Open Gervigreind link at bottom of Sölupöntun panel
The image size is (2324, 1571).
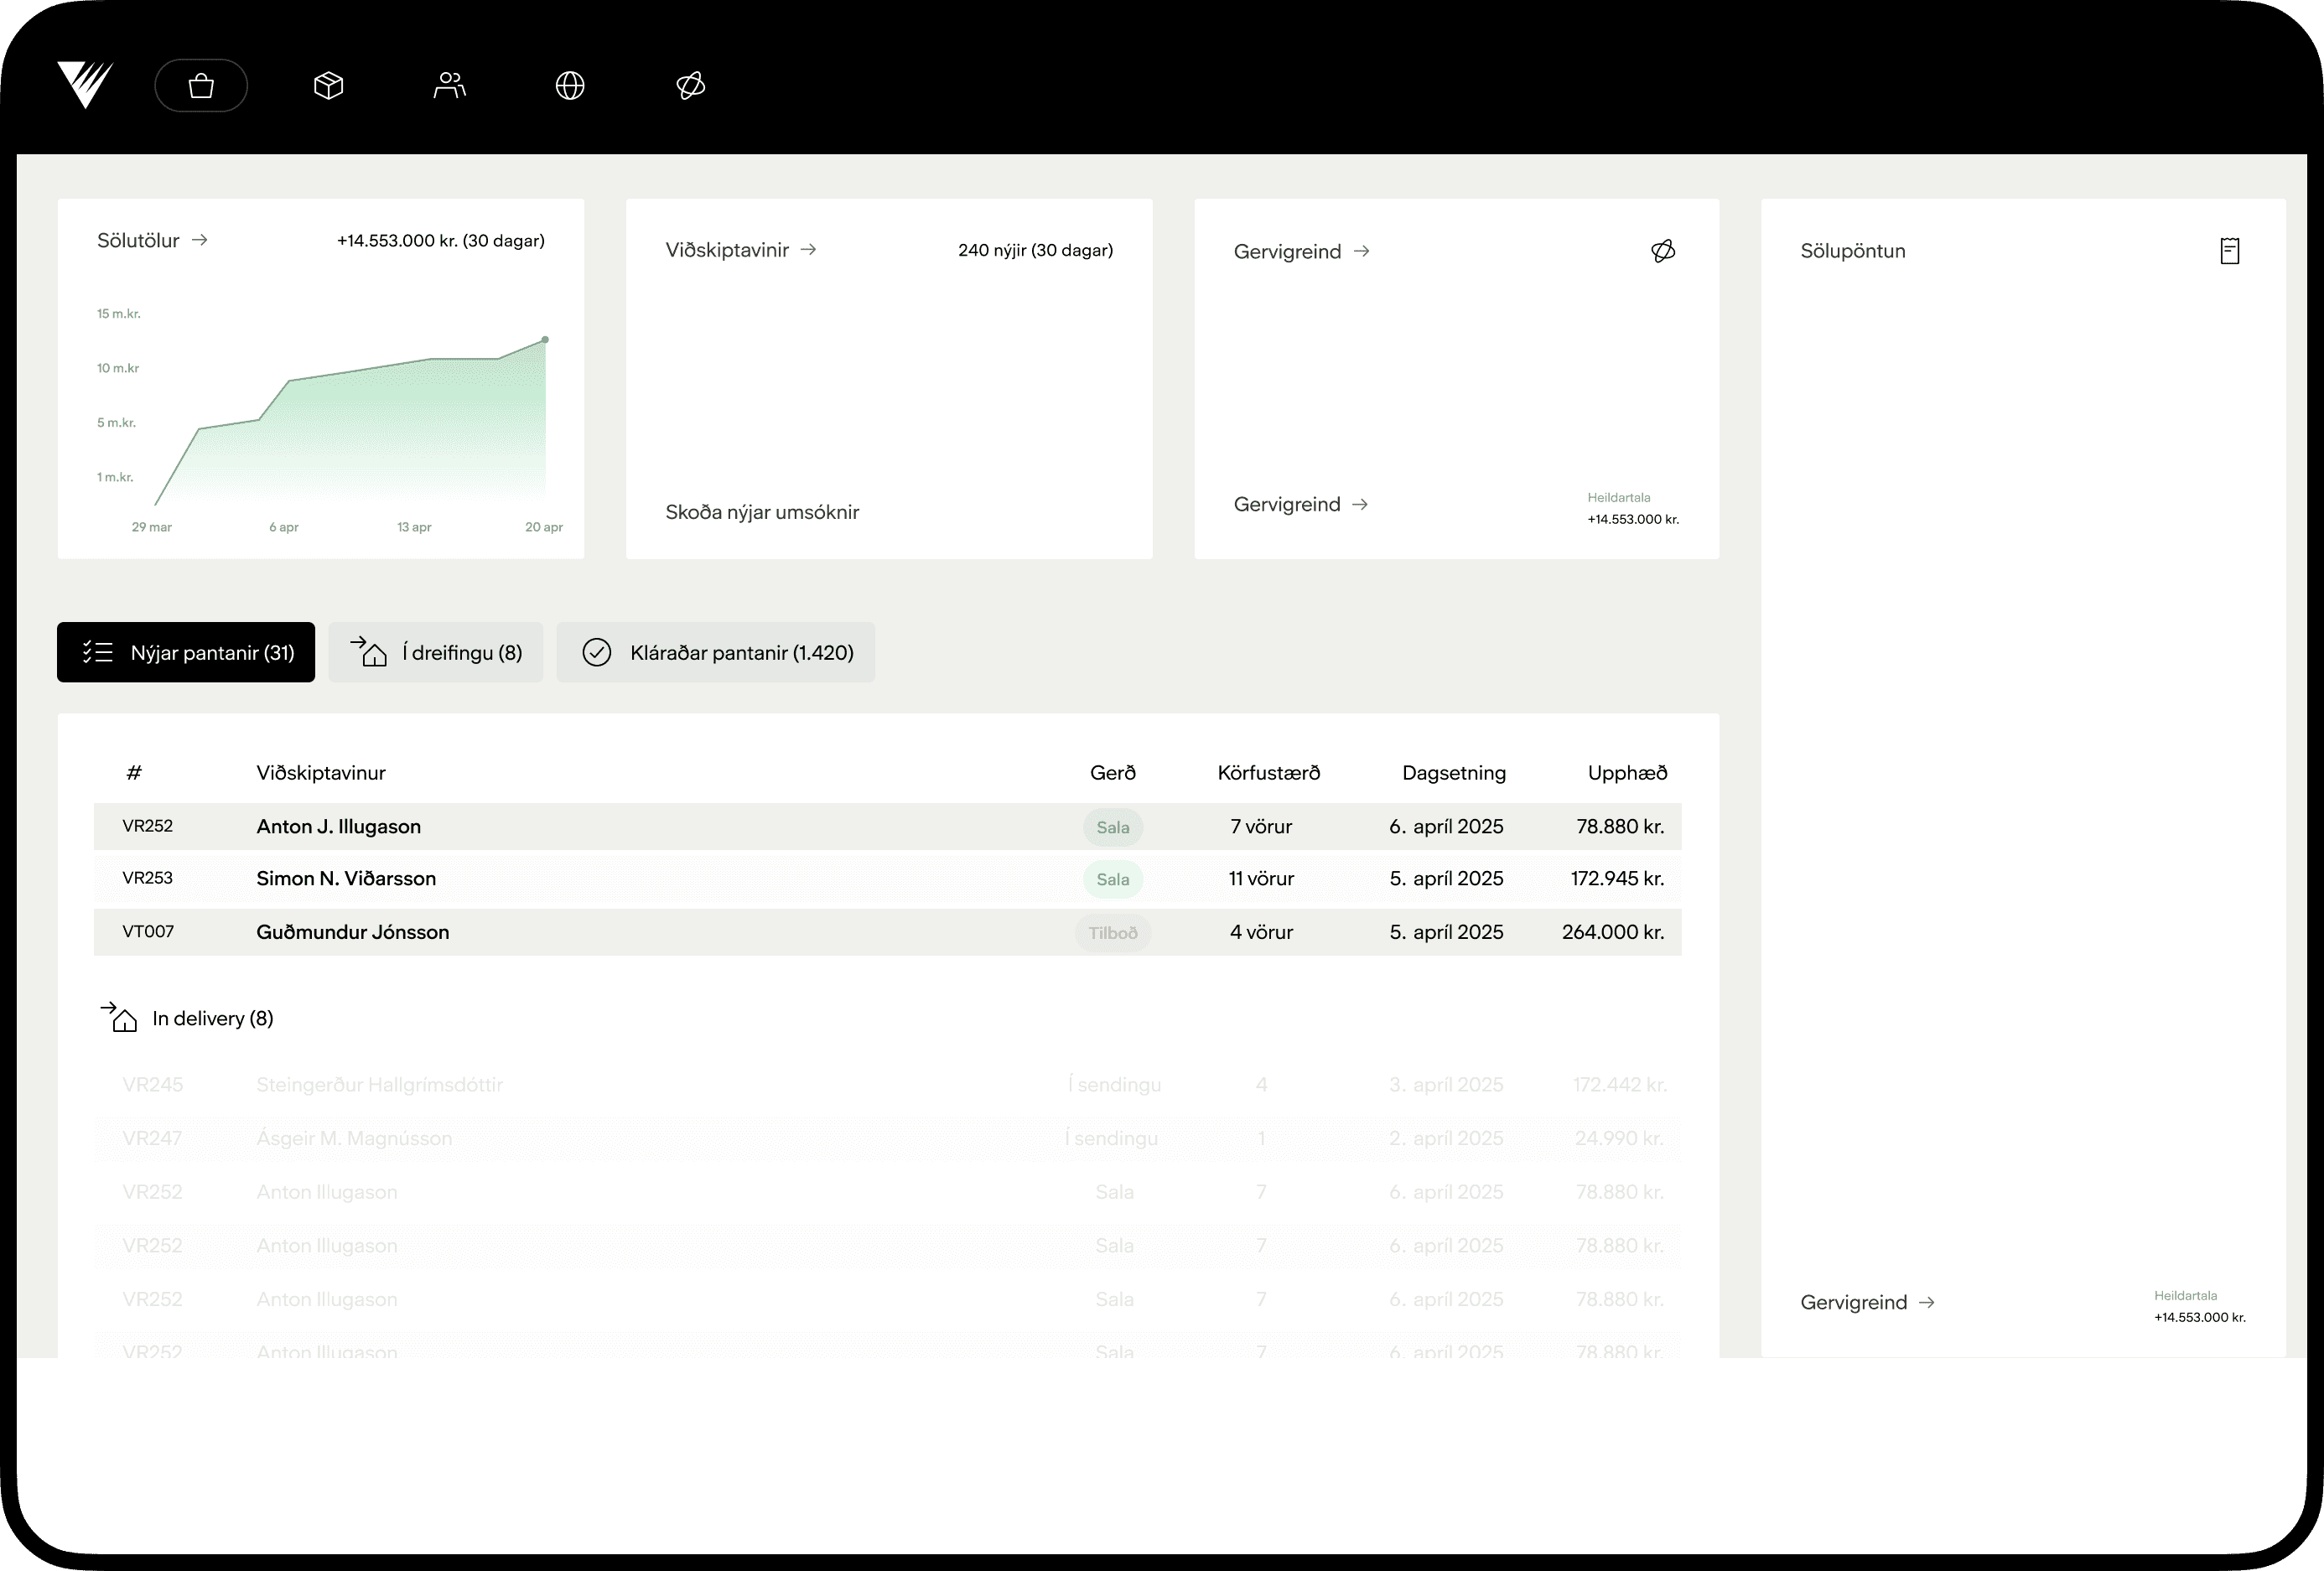point(1867,1302)
